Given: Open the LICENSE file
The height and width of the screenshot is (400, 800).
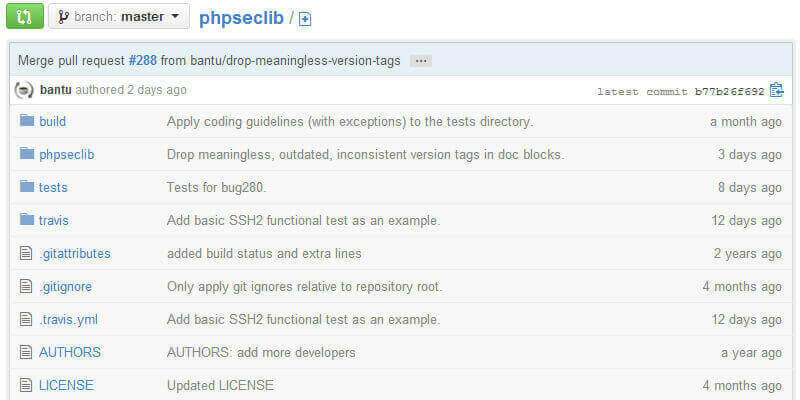Looking at the screenshot, I should pyautogui.click(x=66, y=385).
